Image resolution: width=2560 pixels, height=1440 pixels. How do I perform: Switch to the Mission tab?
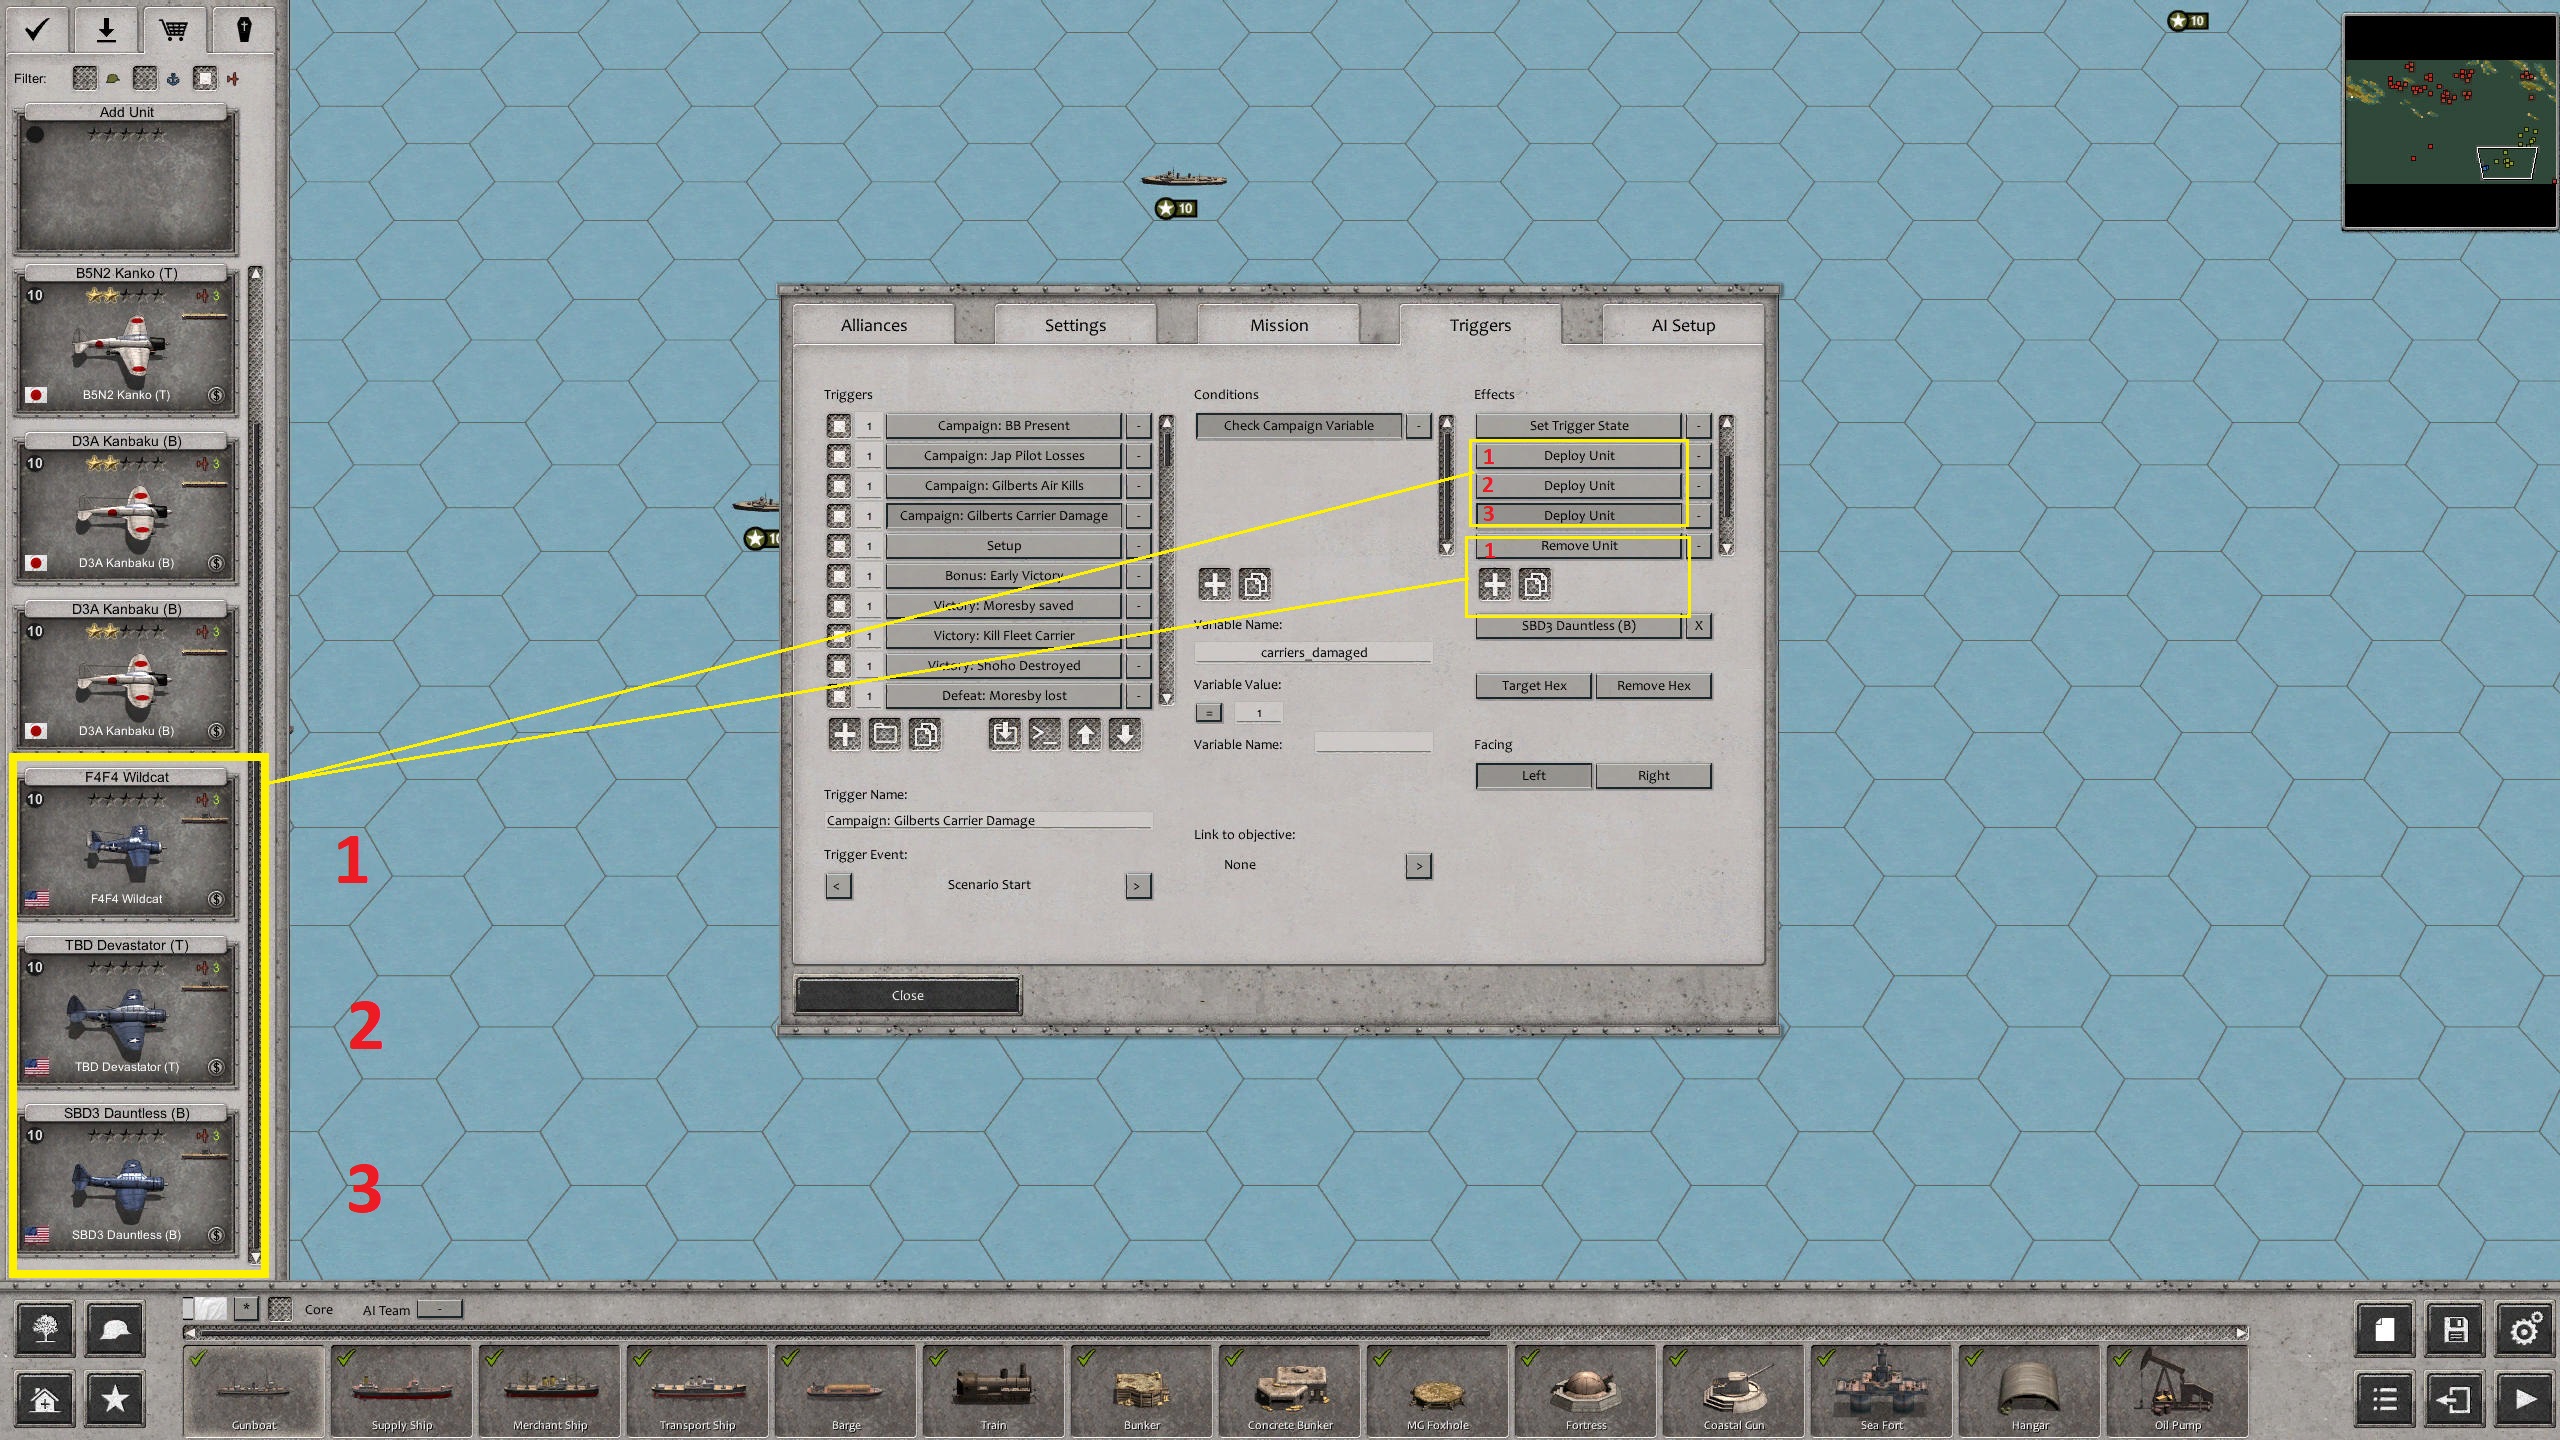coord(1278,325)
